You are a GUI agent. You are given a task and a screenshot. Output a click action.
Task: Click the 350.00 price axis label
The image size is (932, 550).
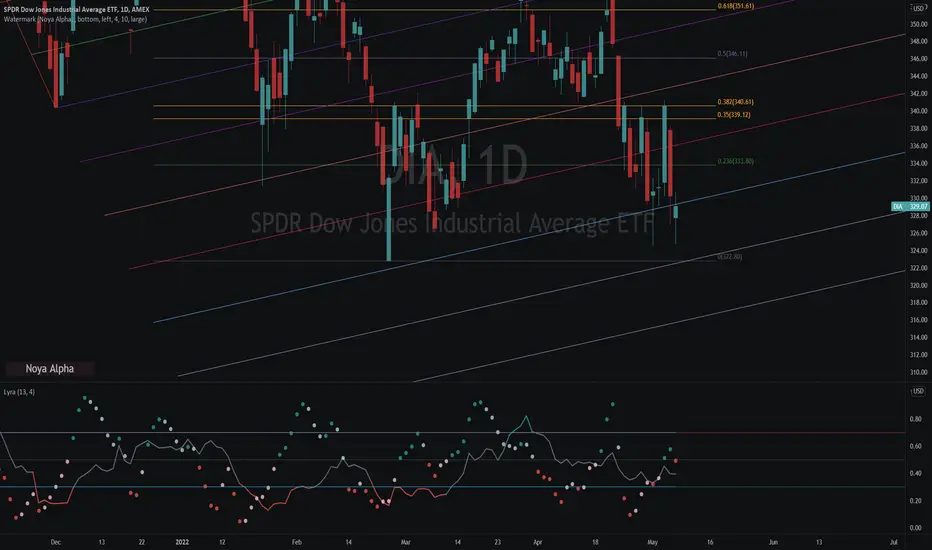pyautogui.click(x=918, y=24)
